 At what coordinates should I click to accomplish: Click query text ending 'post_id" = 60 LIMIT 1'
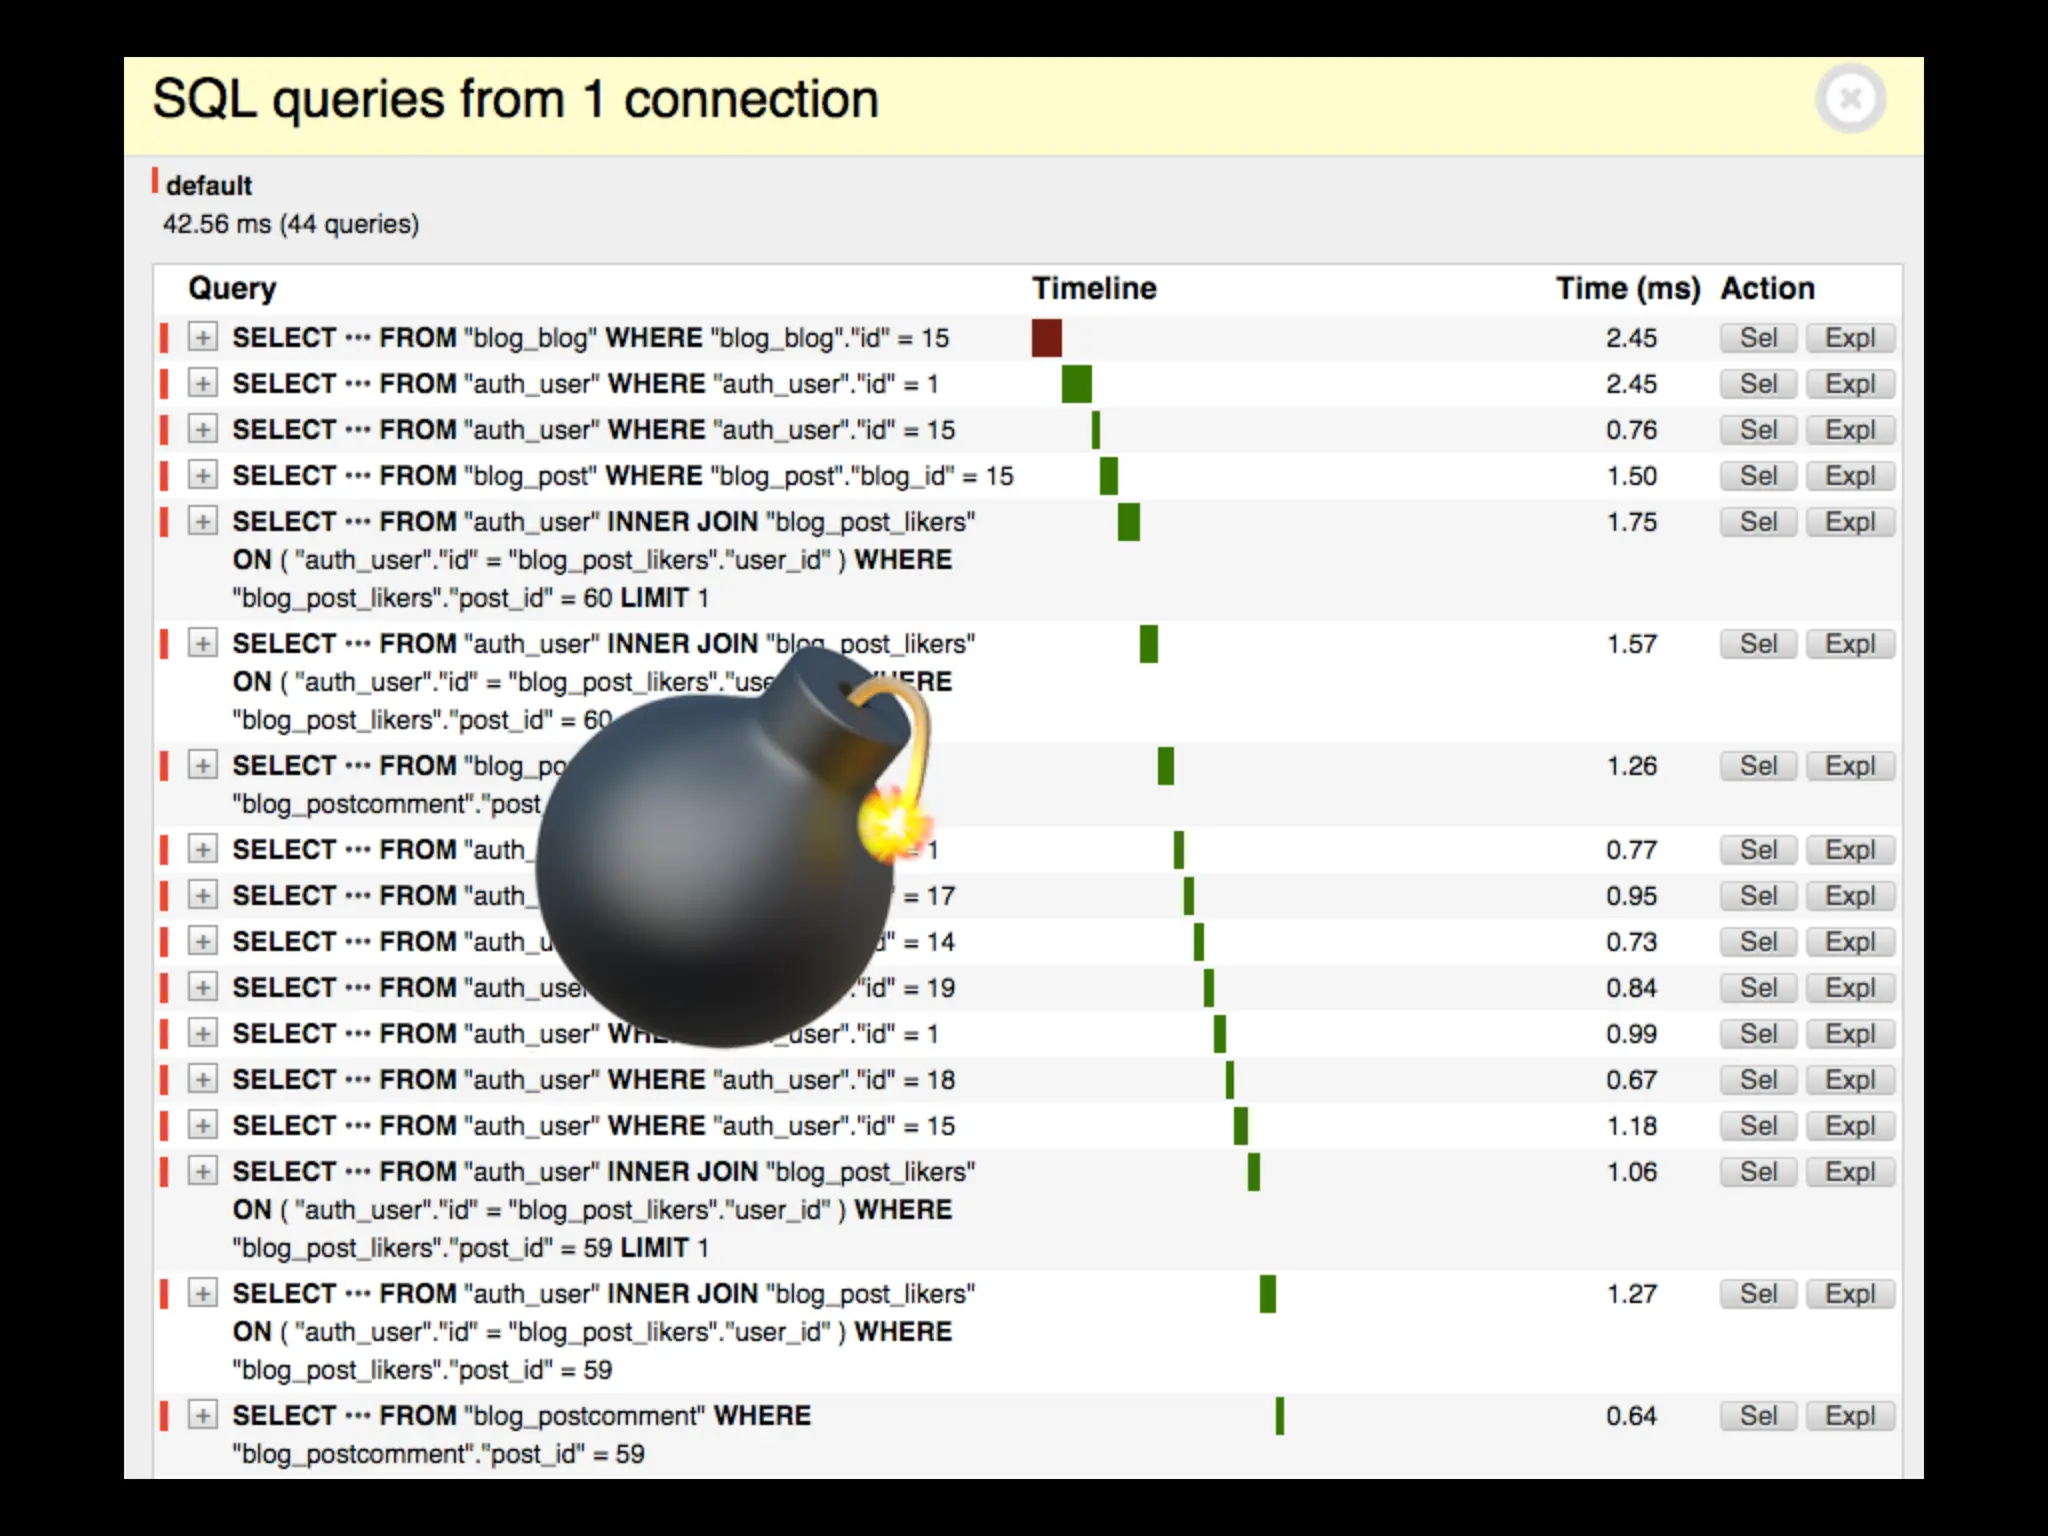coord(604,559)
